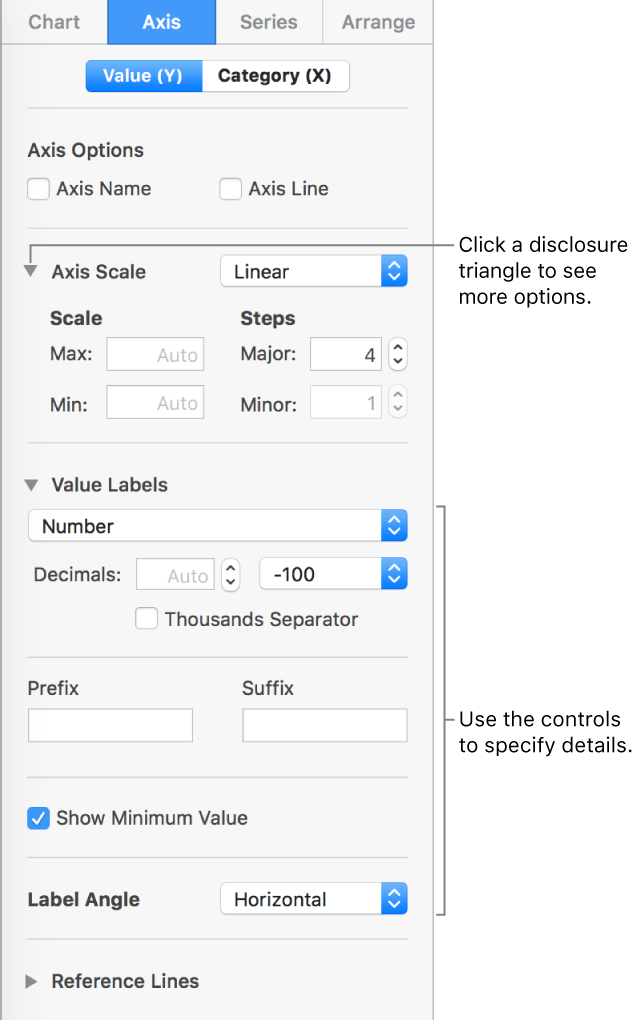The width and height of the screenshot is (640, 1022).
Task: Check the Thousands Separator option
Action: pos(146,619)
